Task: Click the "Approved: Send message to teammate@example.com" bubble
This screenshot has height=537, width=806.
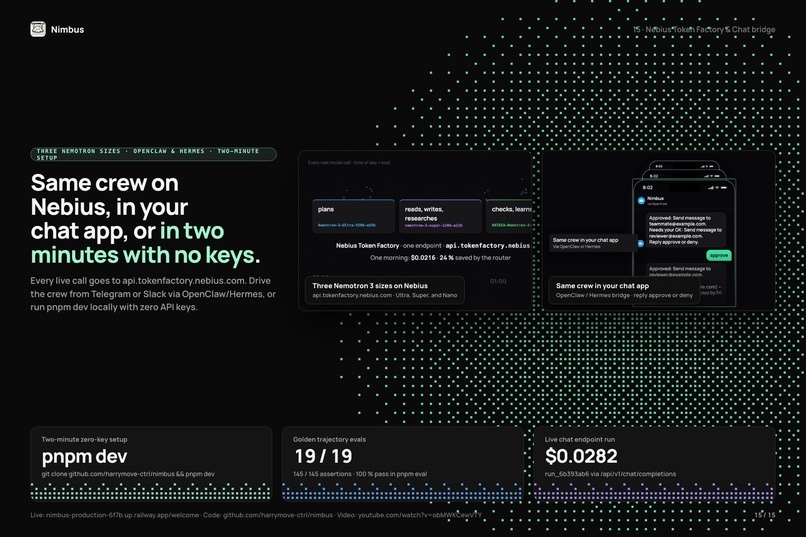Action: point(686,230)
